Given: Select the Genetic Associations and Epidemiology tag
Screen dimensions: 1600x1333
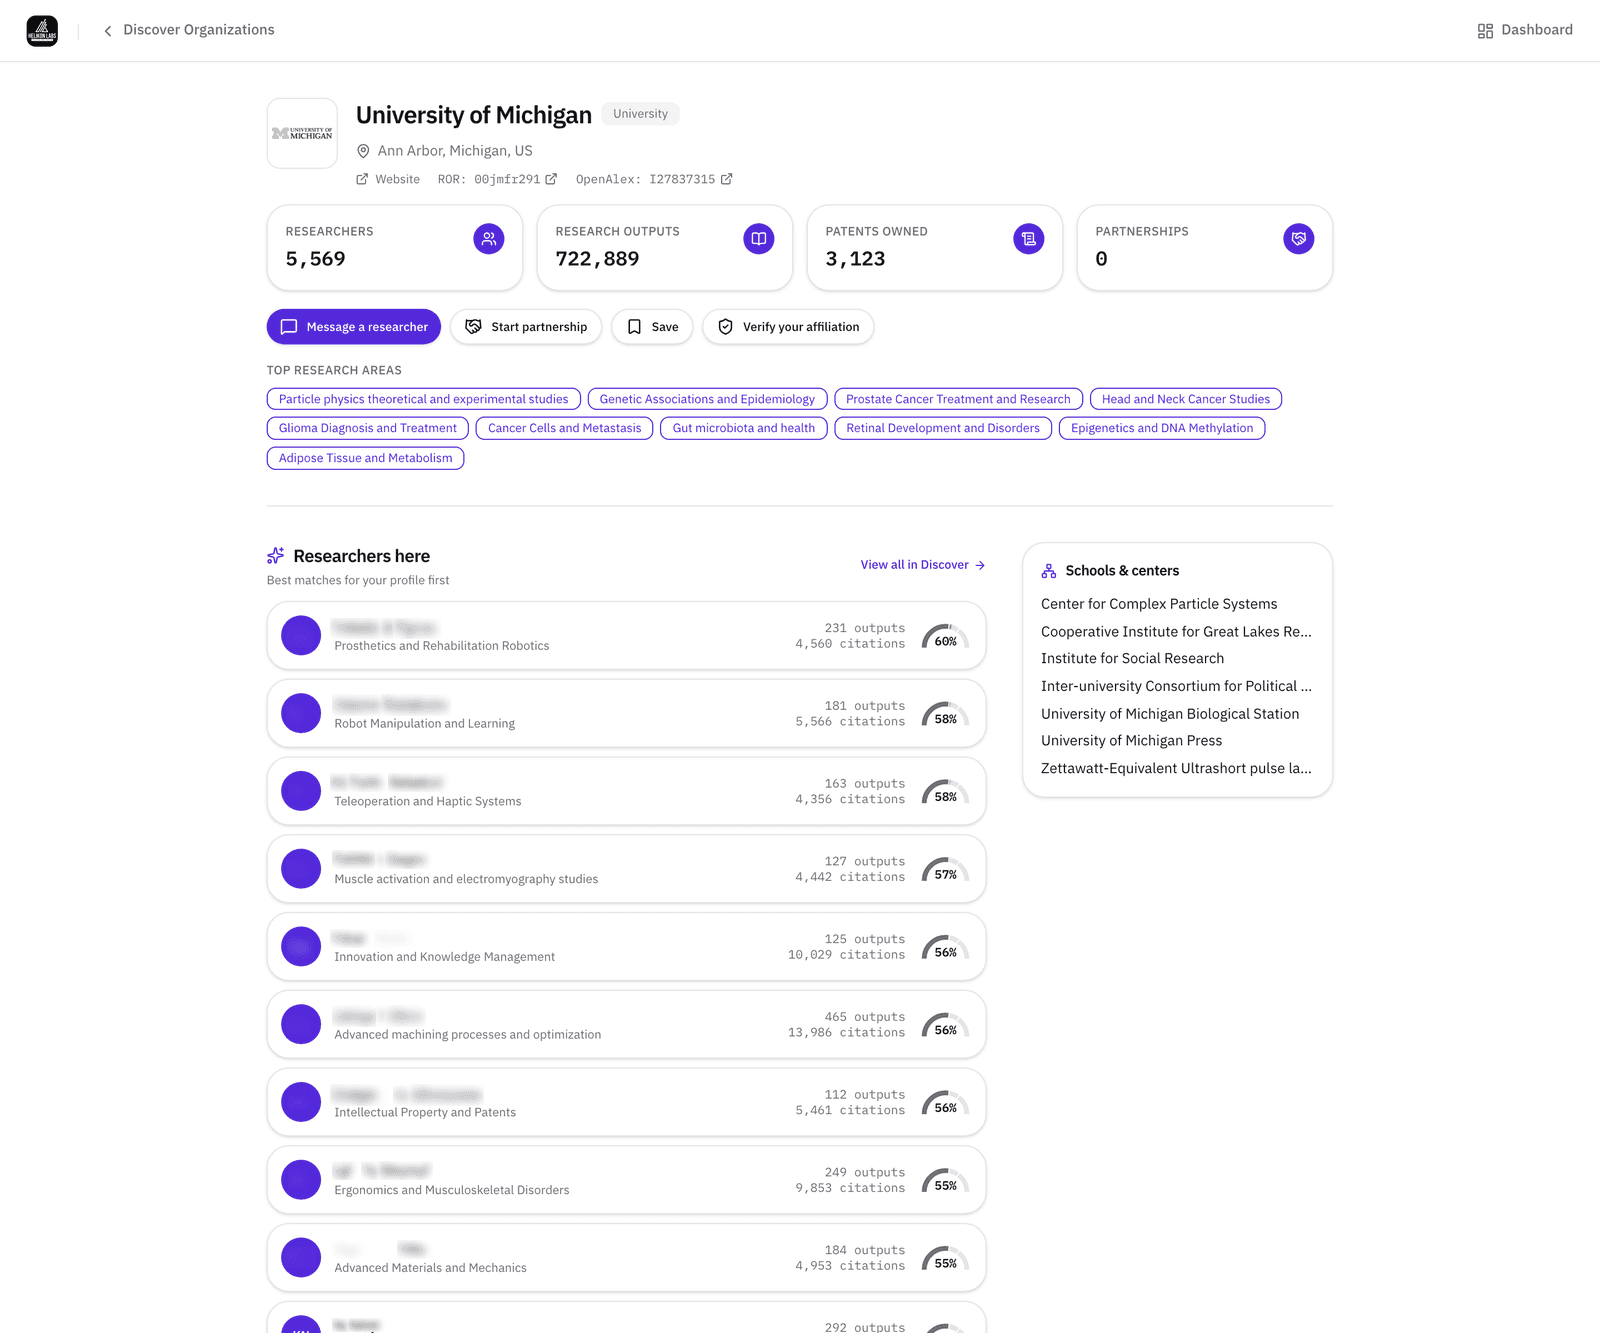Looking at the screenshot, I should (707, 399).
